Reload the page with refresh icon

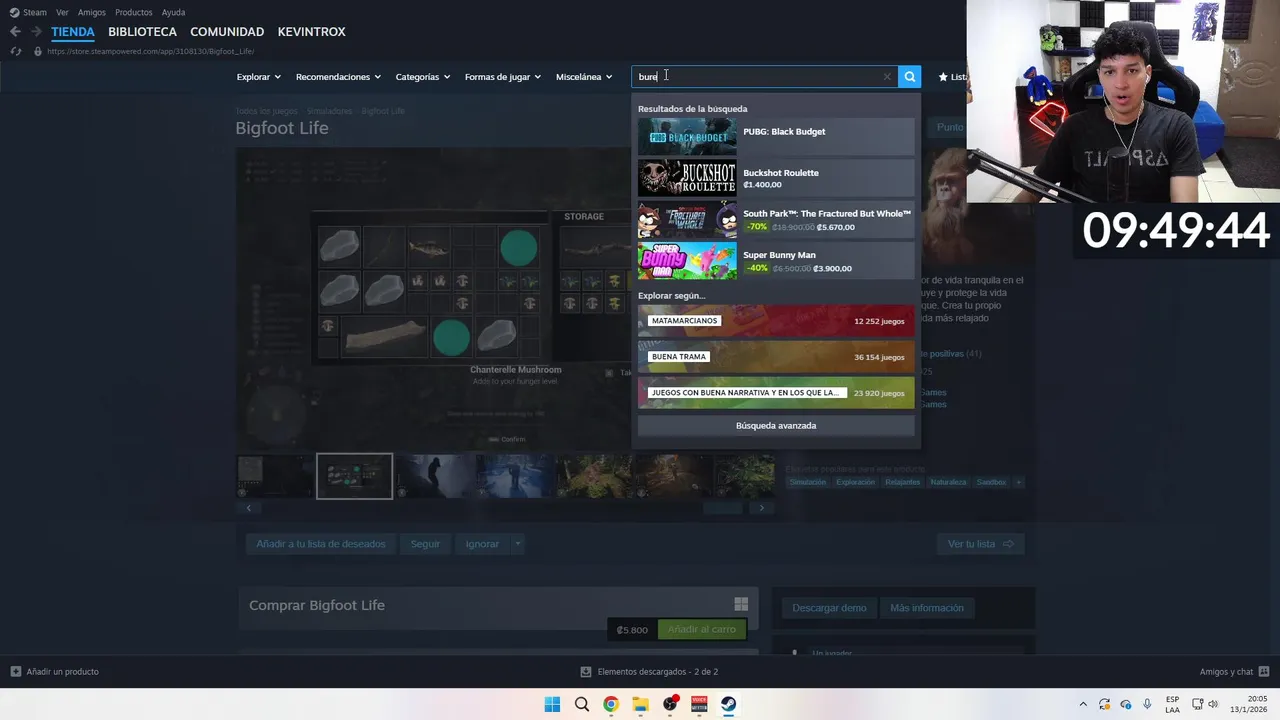tap(15, 51)
